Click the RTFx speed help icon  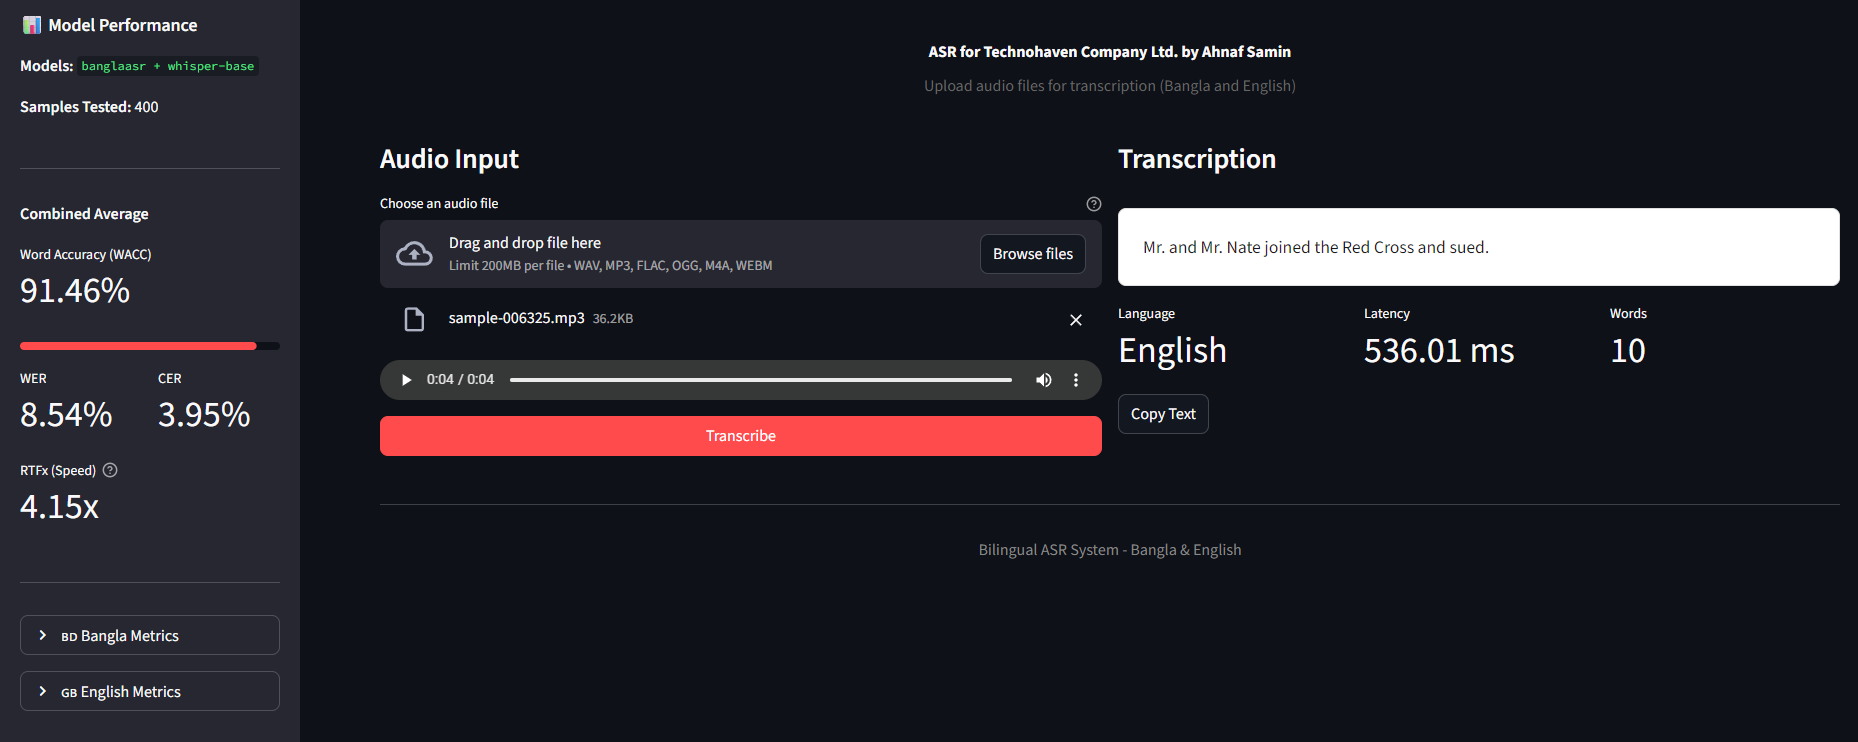pyautogui.click(x=110, y=470)
